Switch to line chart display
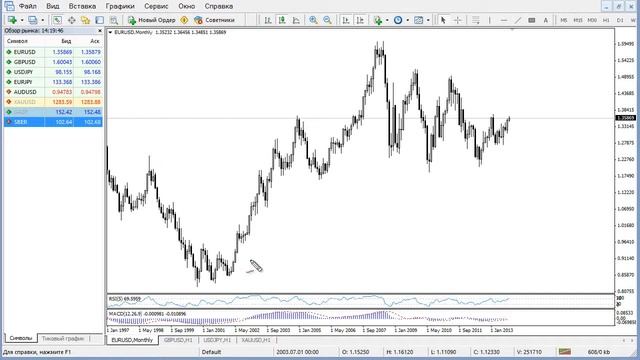Viewport: 640px width, 360px height. pos(296,20)
